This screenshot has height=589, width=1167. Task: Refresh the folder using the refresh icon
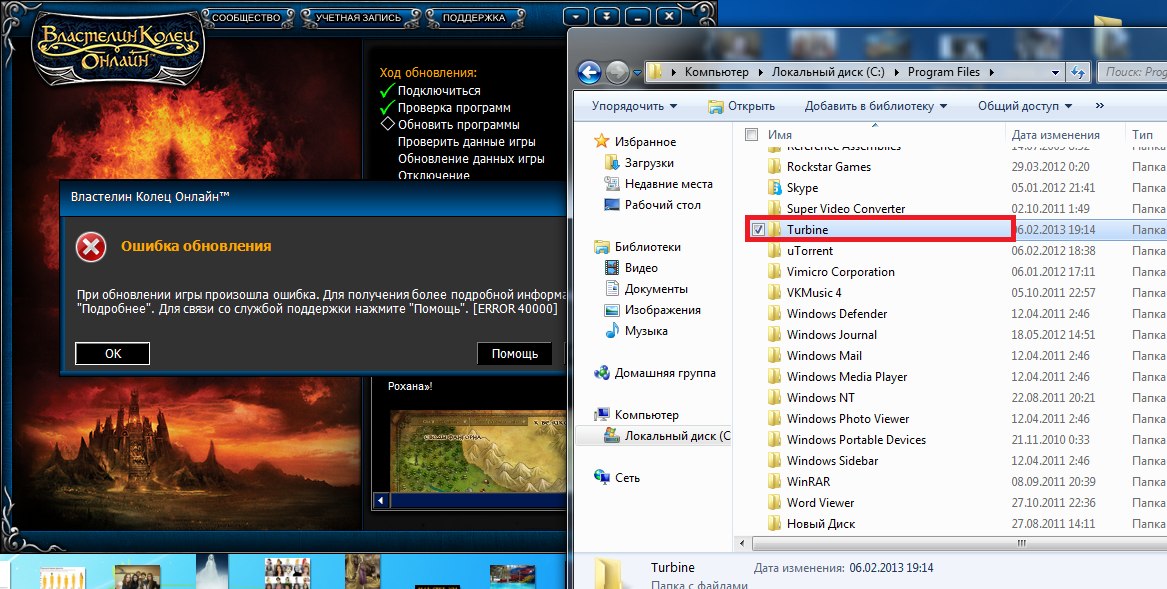point(1077,72)
